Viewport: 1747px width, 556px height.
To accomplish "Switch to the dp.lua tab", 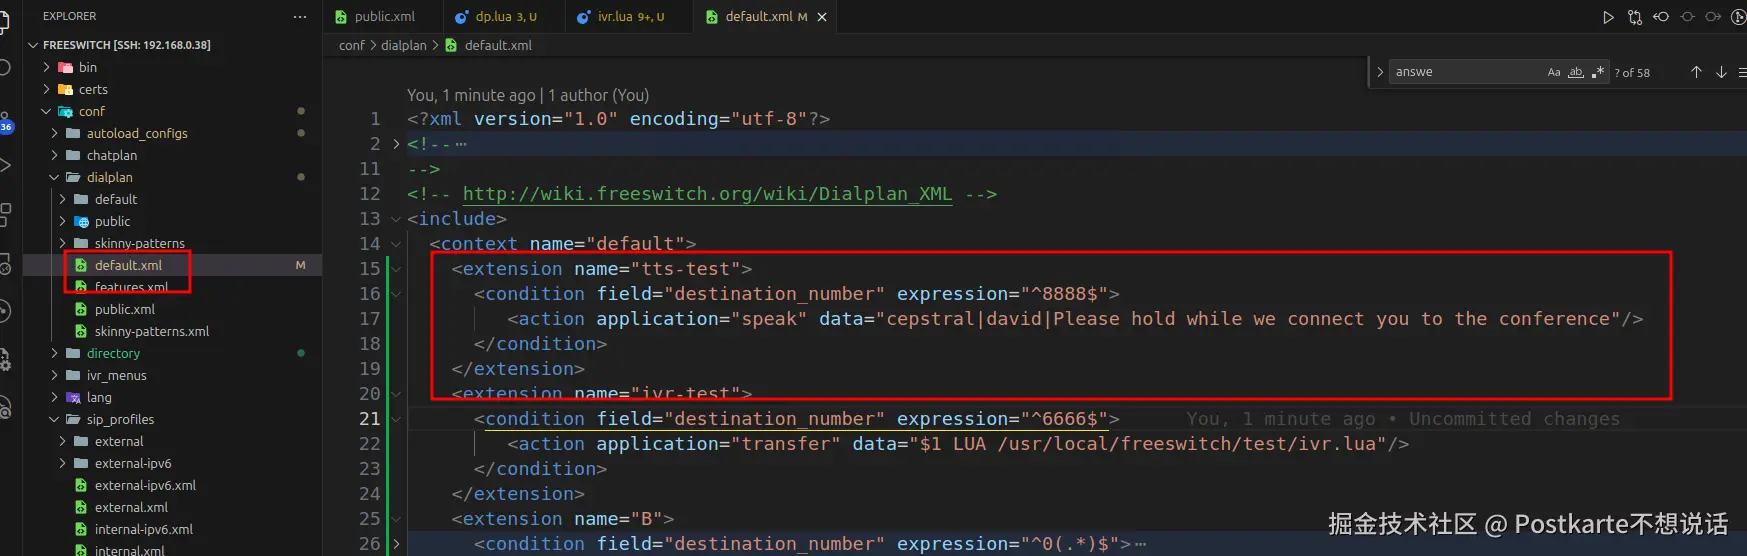I will (x=504, y=17).
